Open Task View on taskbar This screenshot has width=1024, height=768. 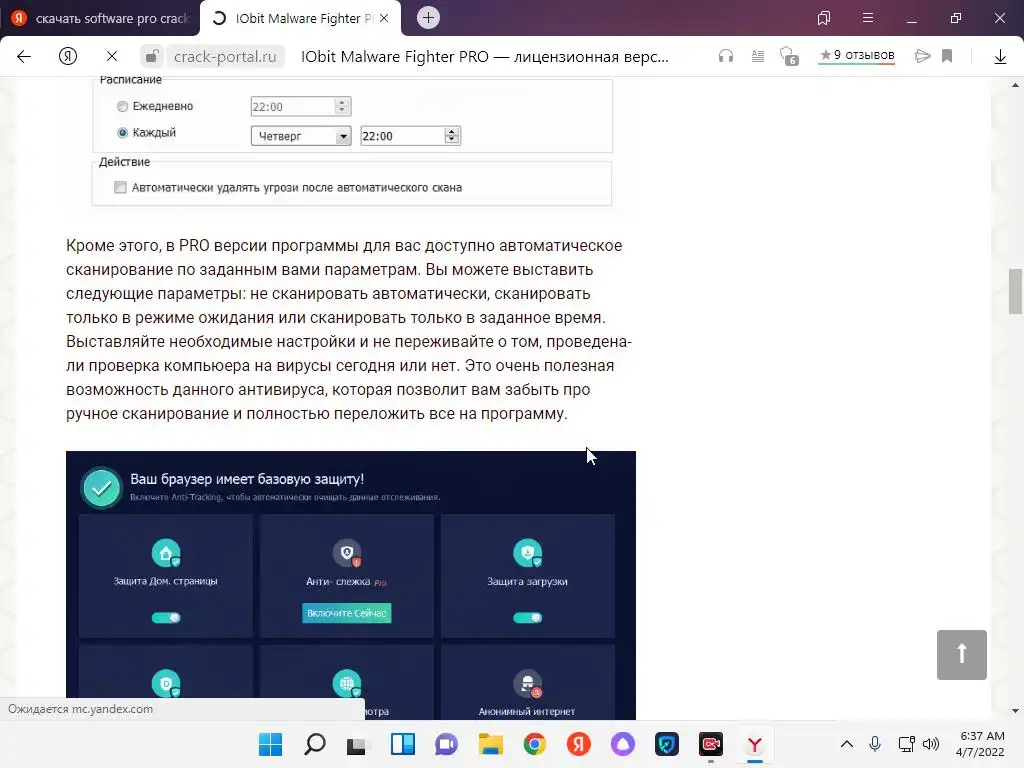358,744
